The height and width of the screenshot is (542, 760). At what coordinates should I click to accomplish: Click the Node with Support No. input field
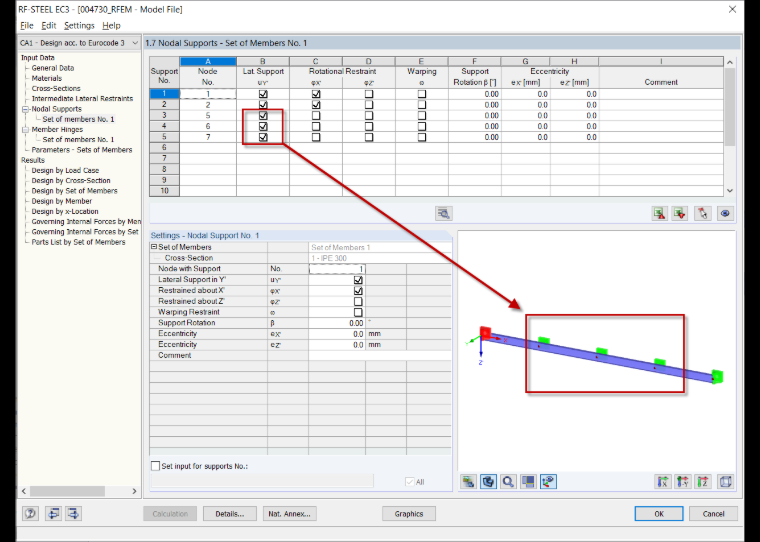pos(337,269)
